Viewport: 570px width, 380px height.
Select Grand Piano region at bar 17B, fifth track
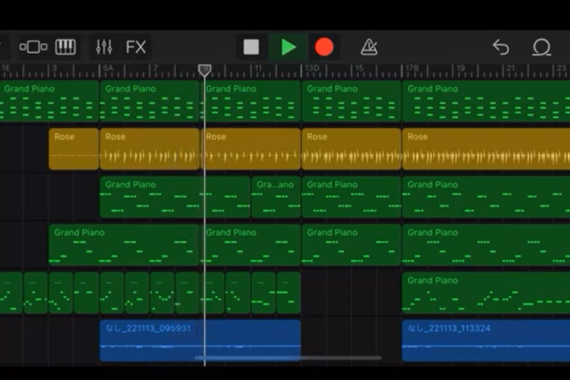tap(486, 293)
